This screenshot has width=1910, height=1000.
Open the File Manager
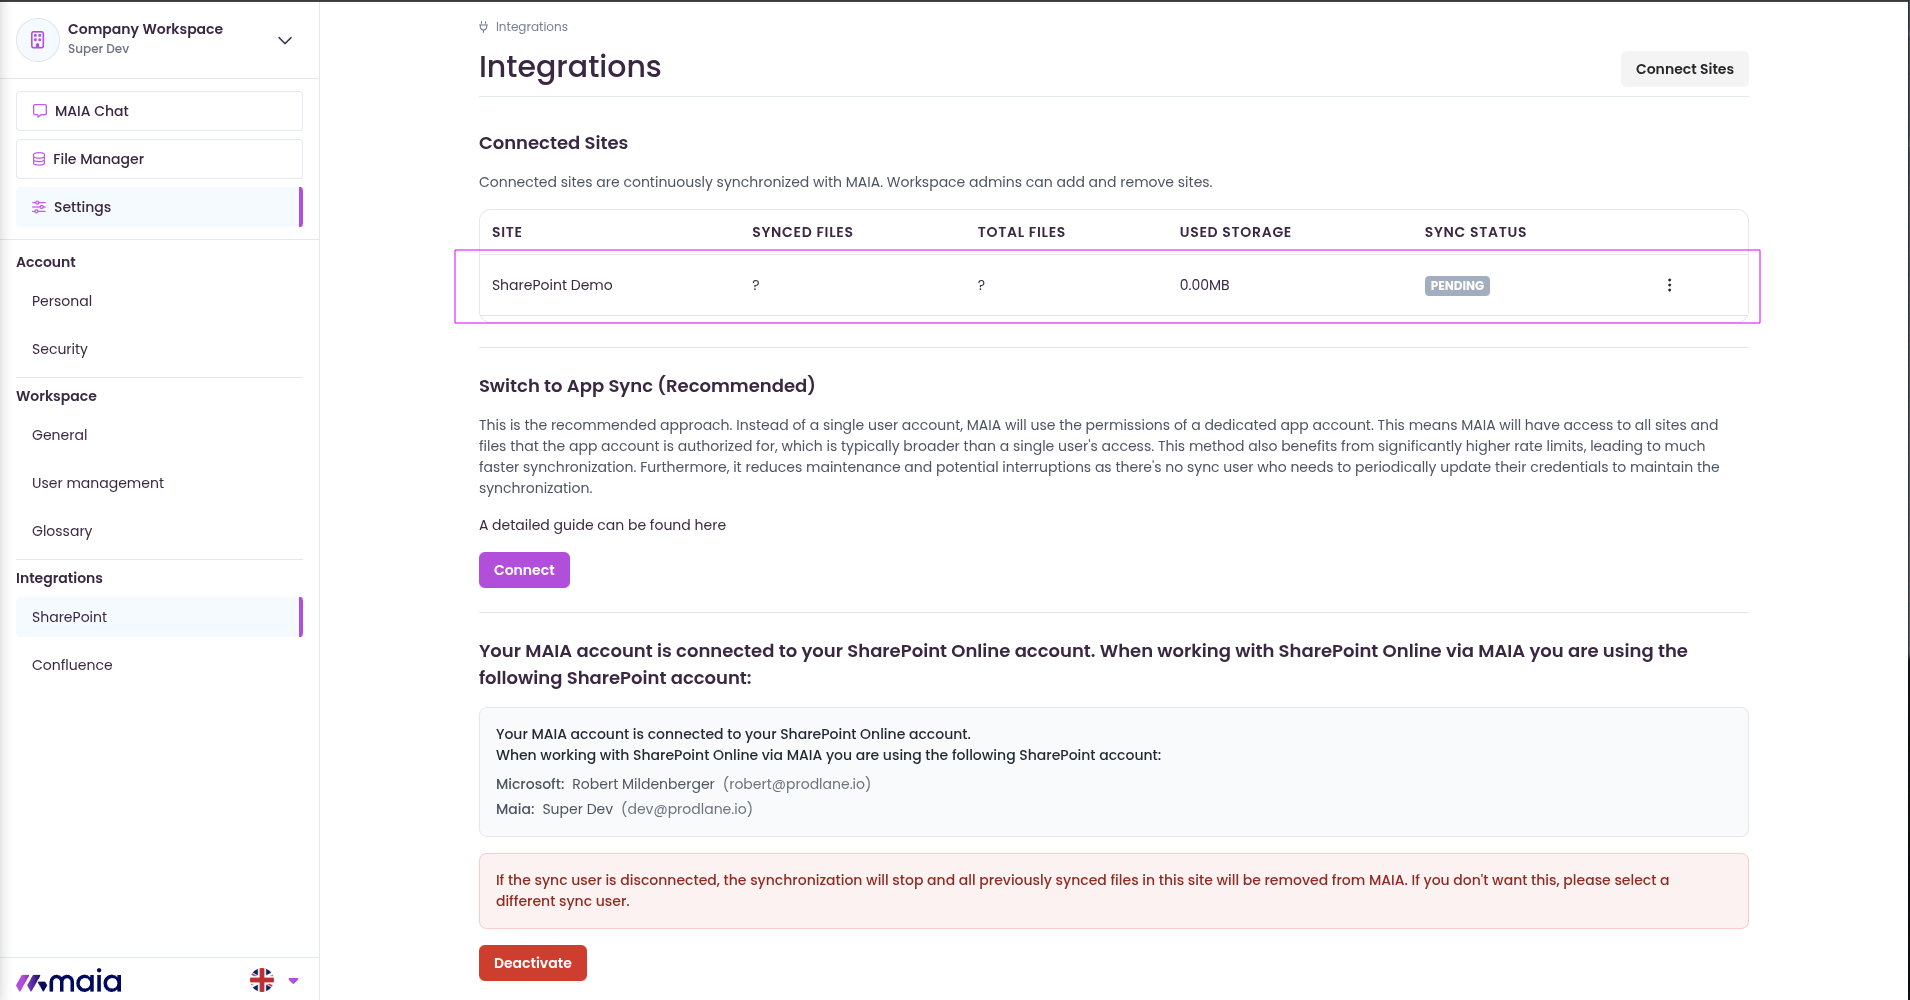click(159, 159)
